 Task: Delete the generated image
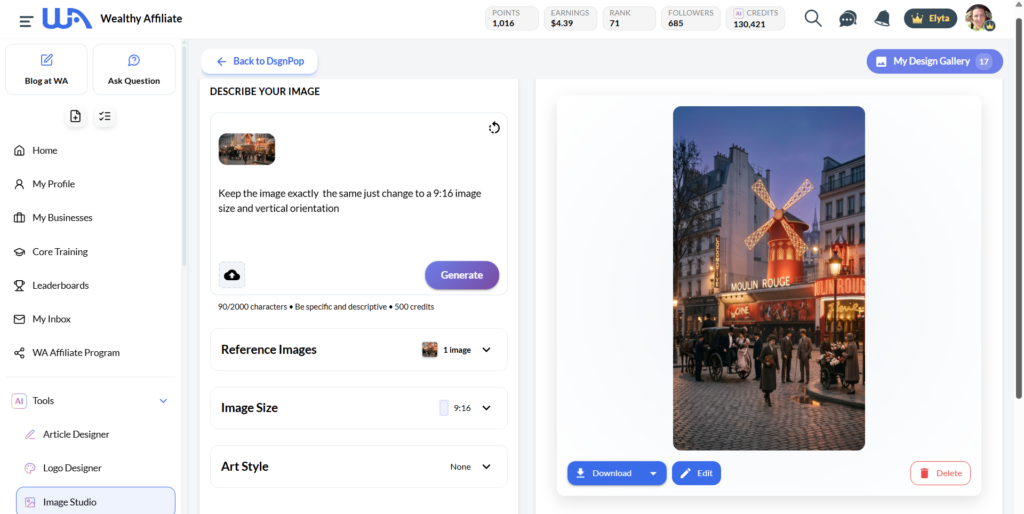(x=940, y=473)
